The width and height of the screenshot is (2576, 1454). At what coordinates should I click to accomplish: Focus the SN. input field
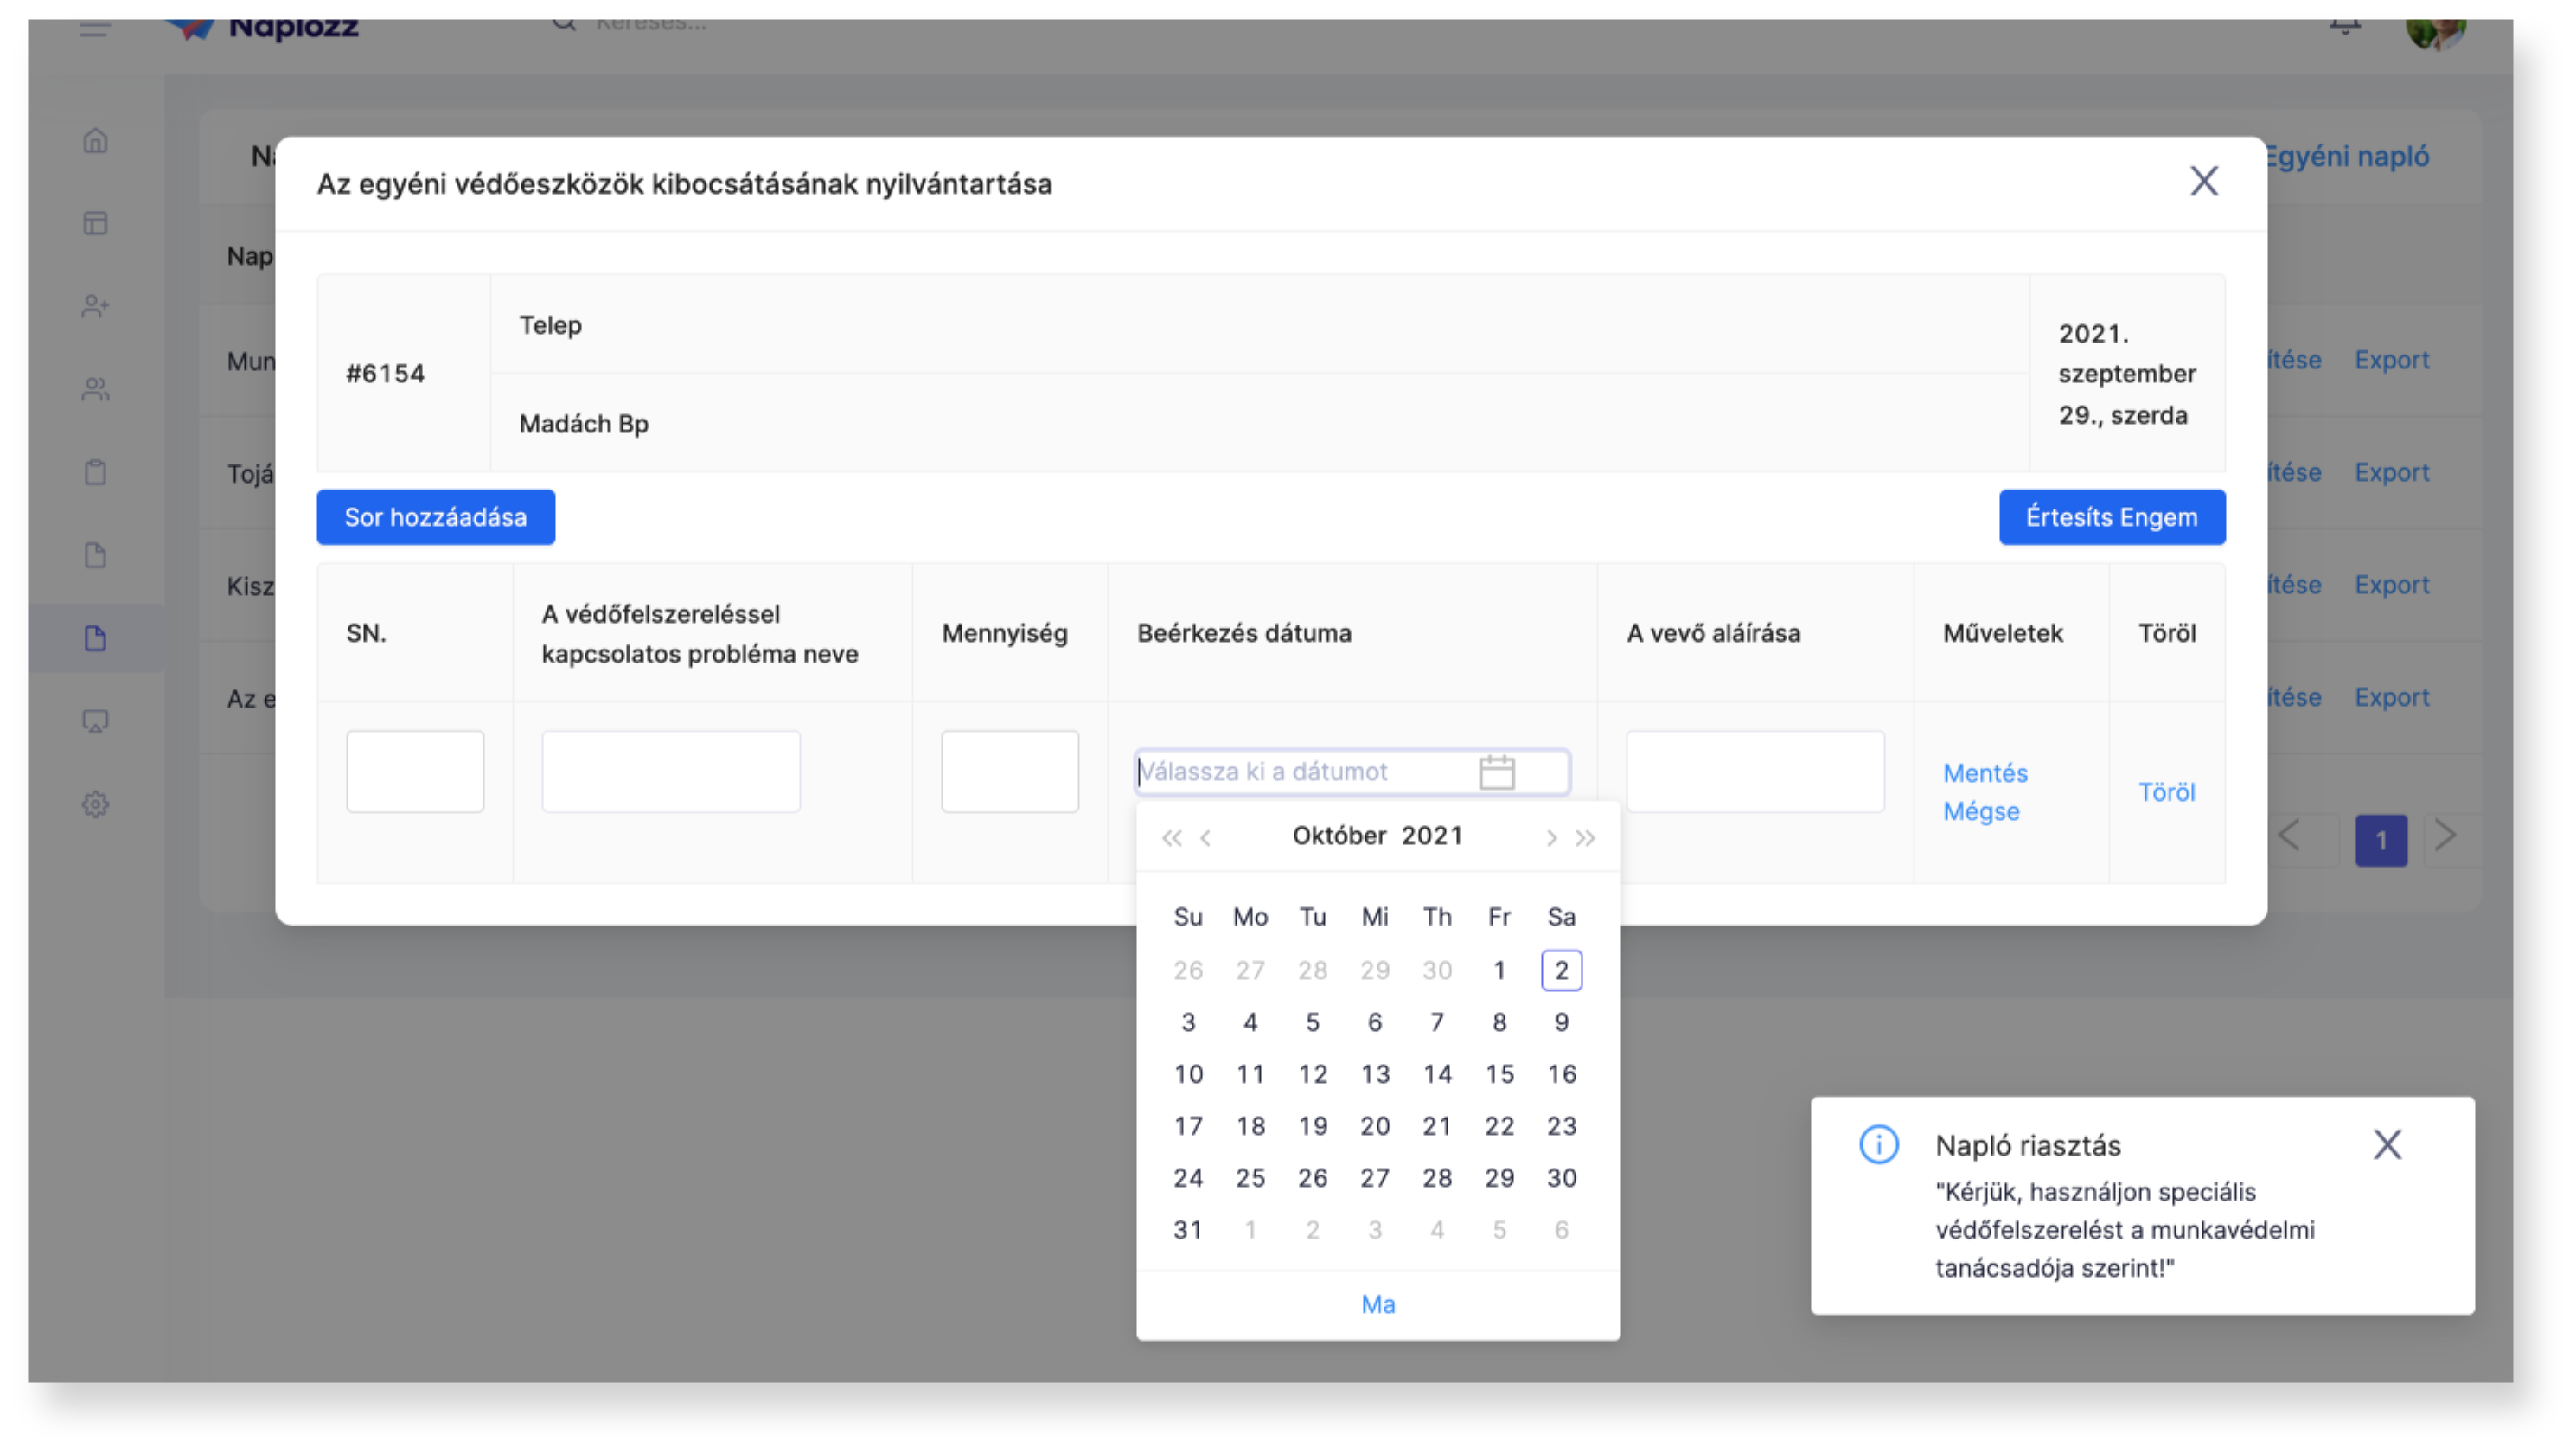tap(415, 771)
